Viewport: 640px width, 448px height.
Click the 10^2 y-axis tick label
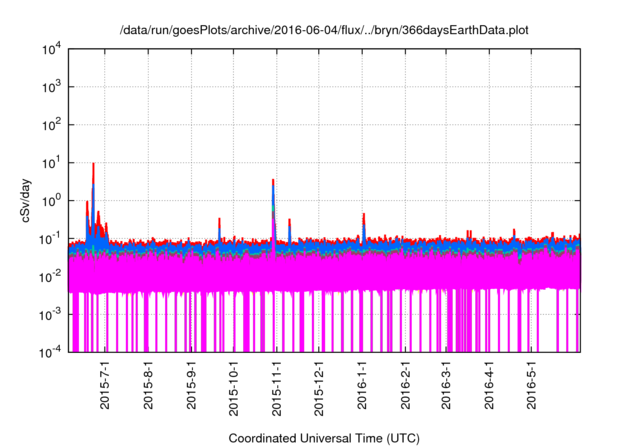point(51,125)
